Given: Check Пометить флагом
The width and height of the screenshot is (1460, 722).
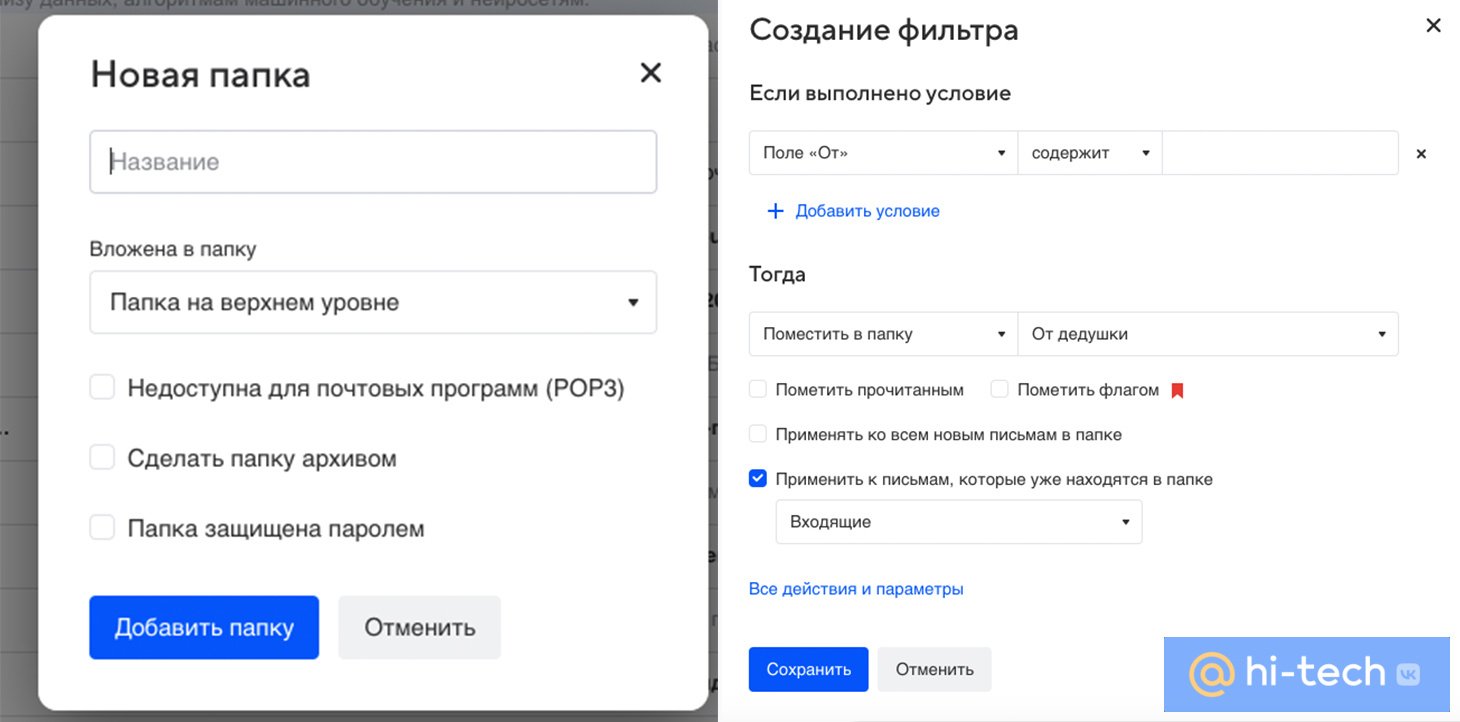Looking at the screenshot, I should click(x=999, y=389).
